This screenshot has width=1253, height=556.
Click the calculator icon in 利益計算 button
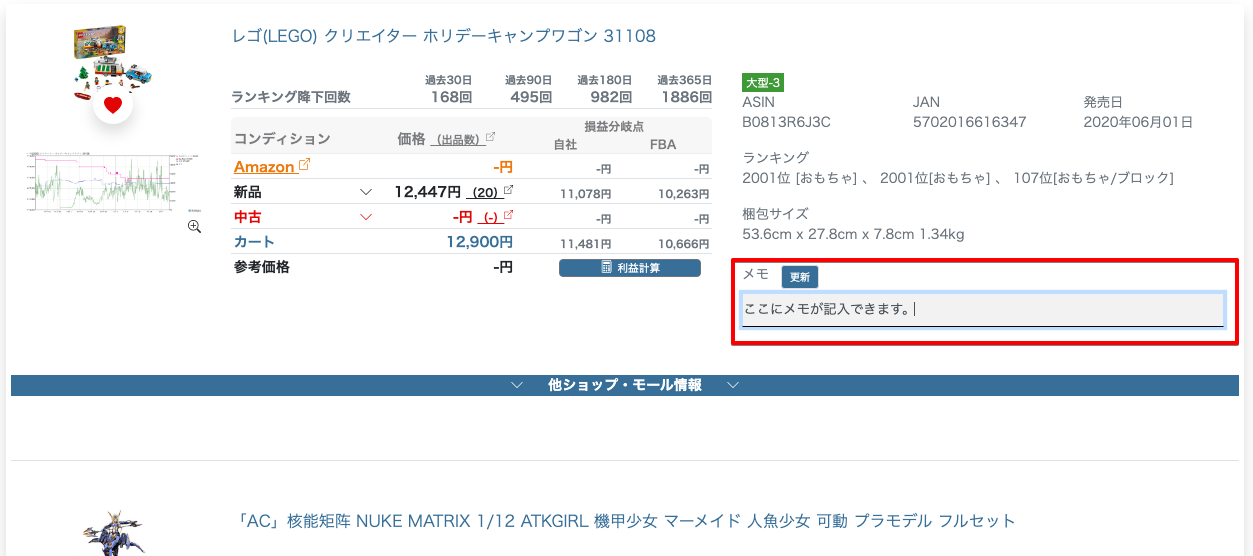(x=606, y=267)
